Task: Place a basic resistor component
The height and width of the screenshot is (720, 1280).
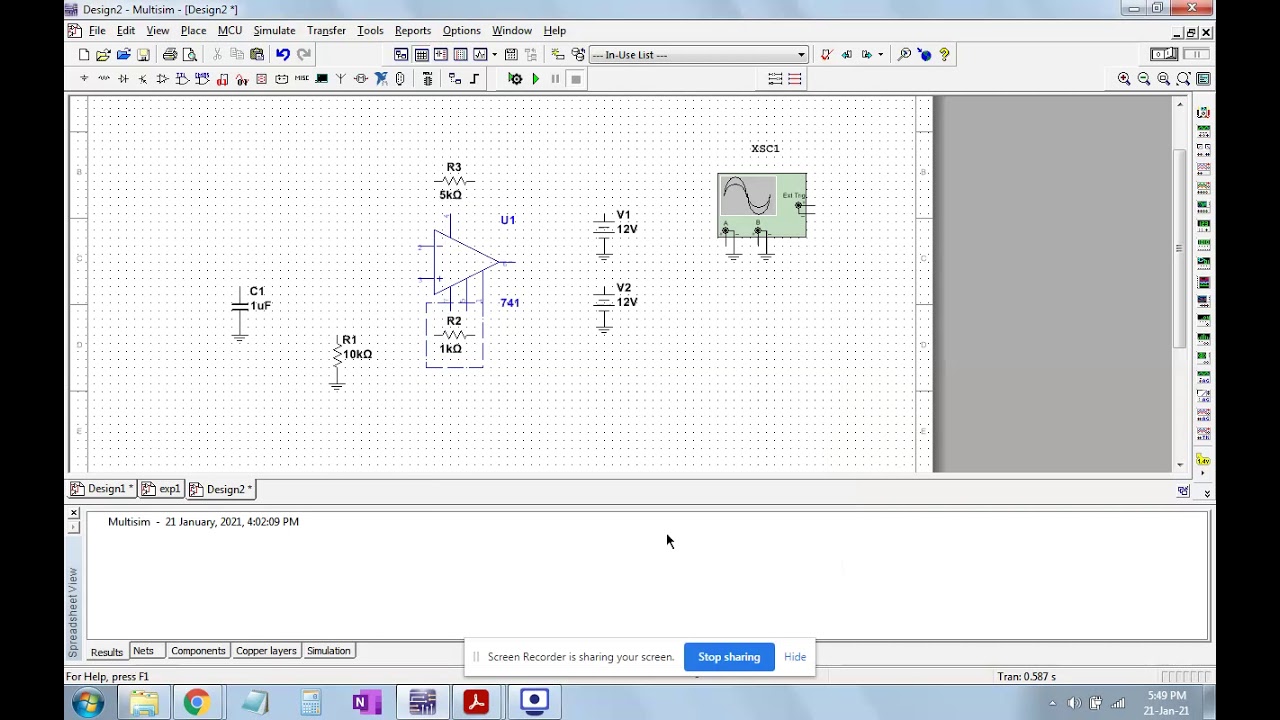Action: pyautogui.click(x=104, y=79)
